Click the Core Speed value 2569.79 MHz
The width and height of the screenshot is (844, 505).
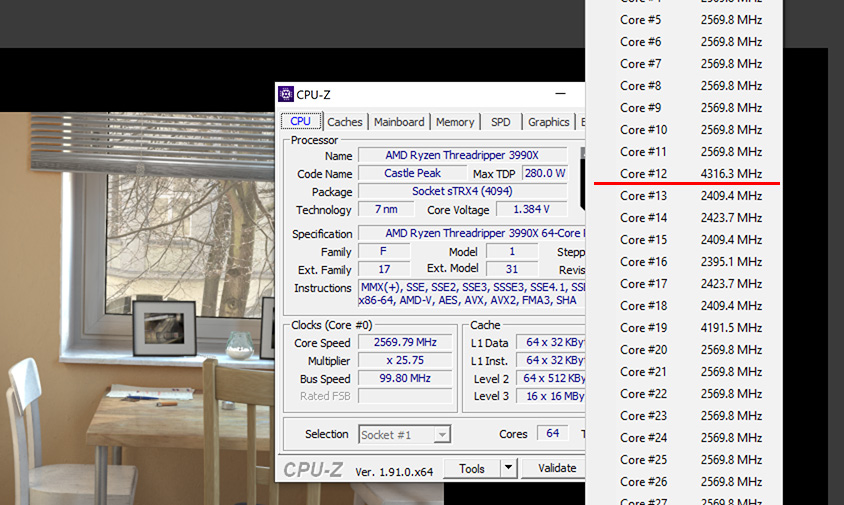pyautogui.click(x=405, y=342)
